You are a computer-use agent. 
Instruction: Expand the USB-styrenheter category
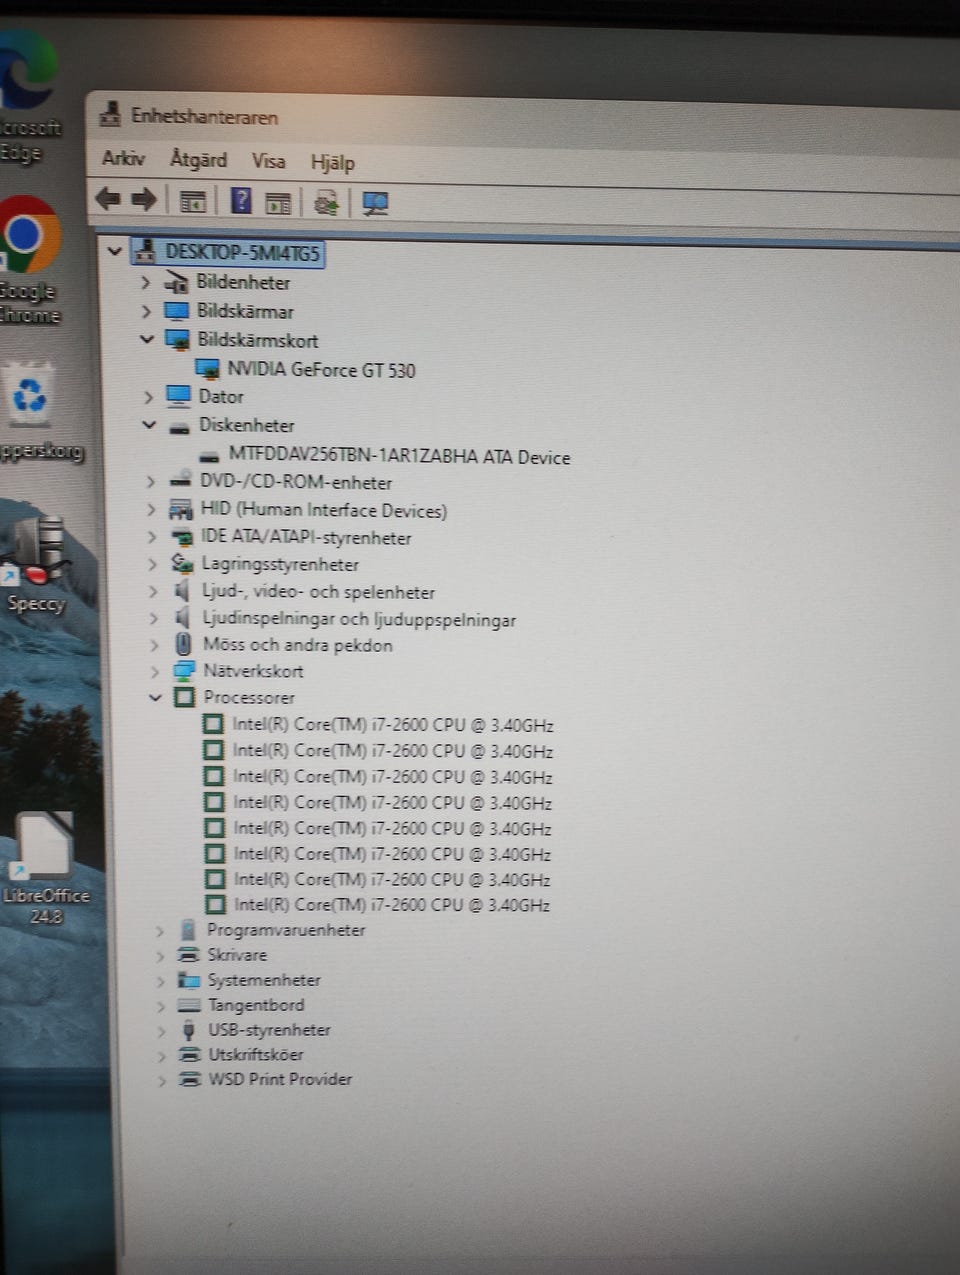click(x=160, y=1030)
